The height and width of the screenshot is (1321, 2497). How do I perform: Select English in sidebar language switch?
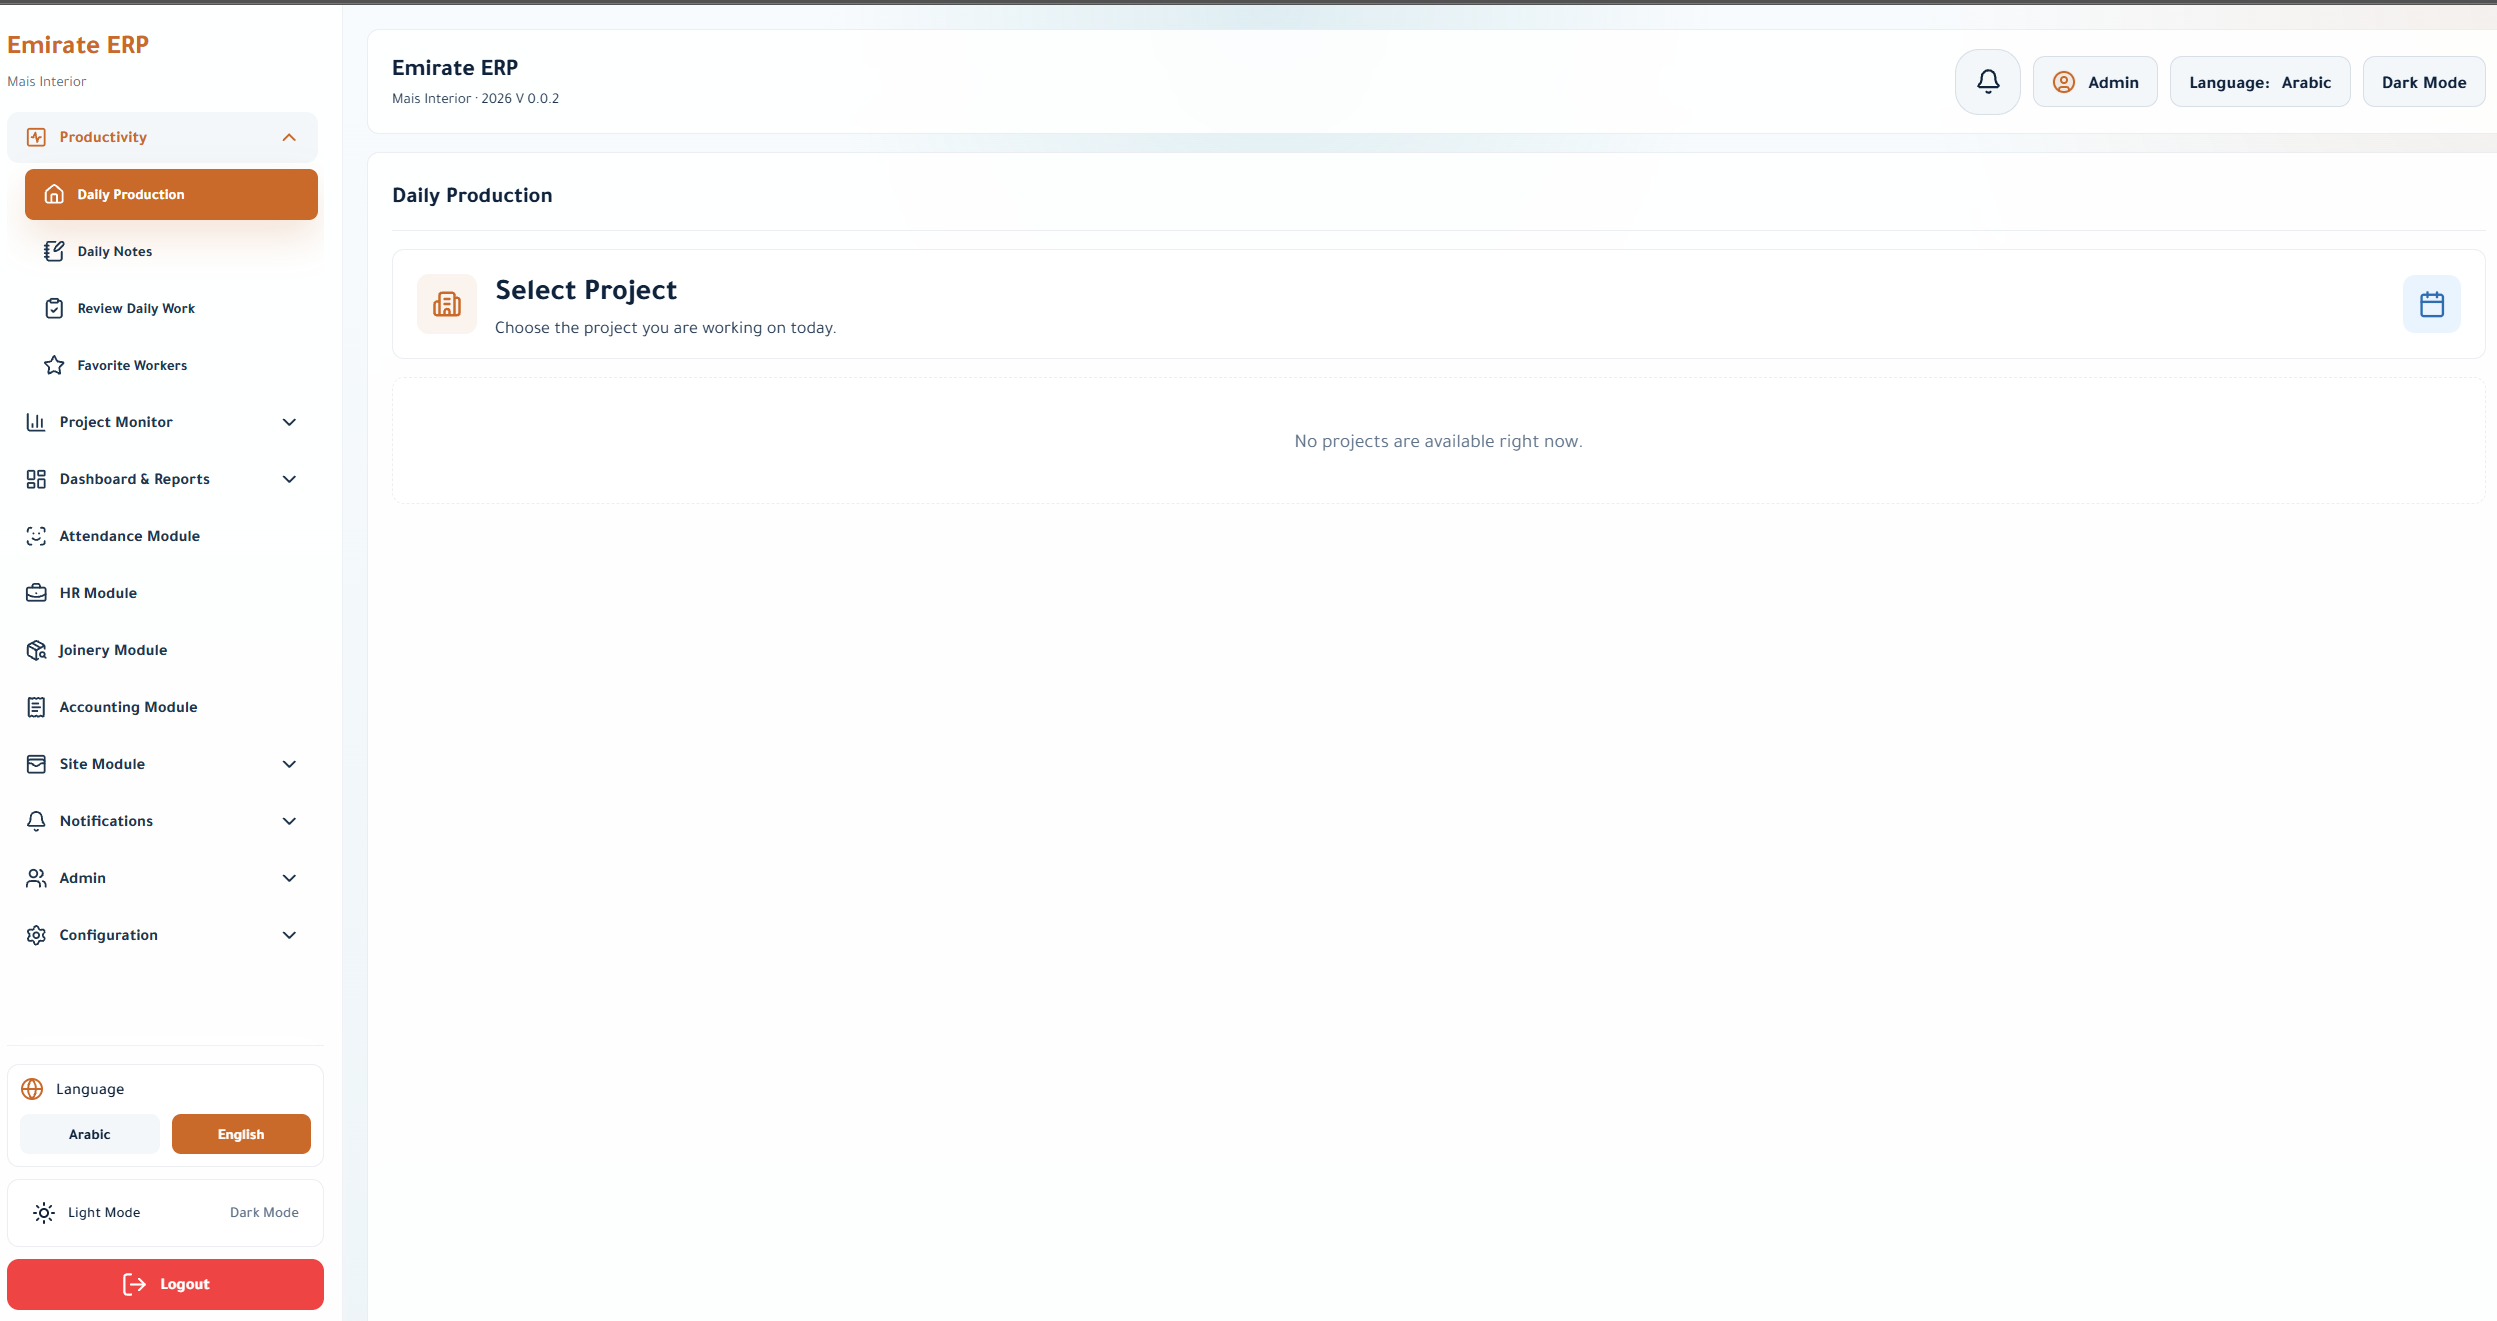(241, 1134)
